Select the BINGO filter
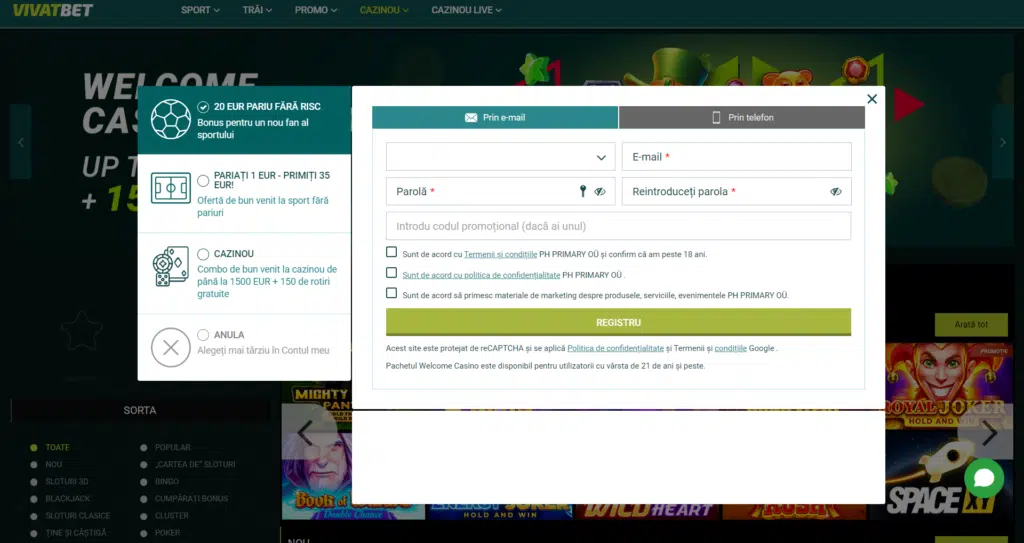The width and height of the screenshot is (1024, 543). 160,482
